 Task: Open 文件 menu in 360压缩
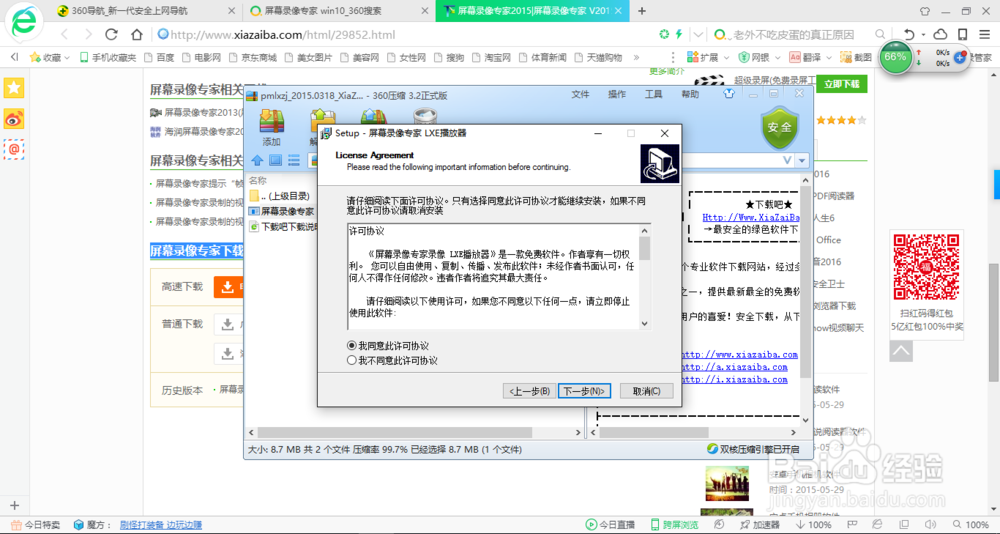tap(580, 94)
